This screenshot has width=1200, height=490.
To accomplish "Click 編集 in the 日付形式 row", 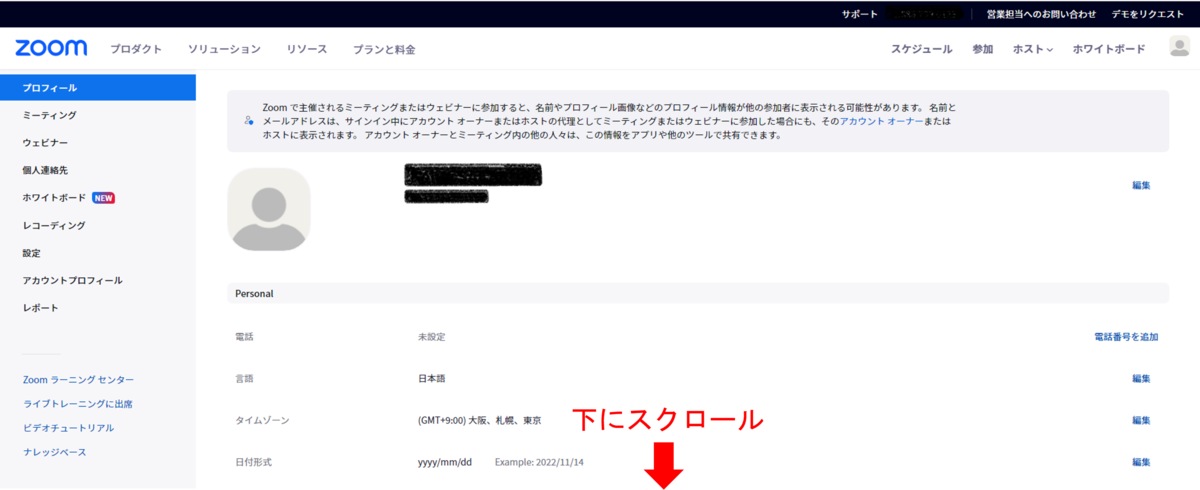I will point(1141,462).
